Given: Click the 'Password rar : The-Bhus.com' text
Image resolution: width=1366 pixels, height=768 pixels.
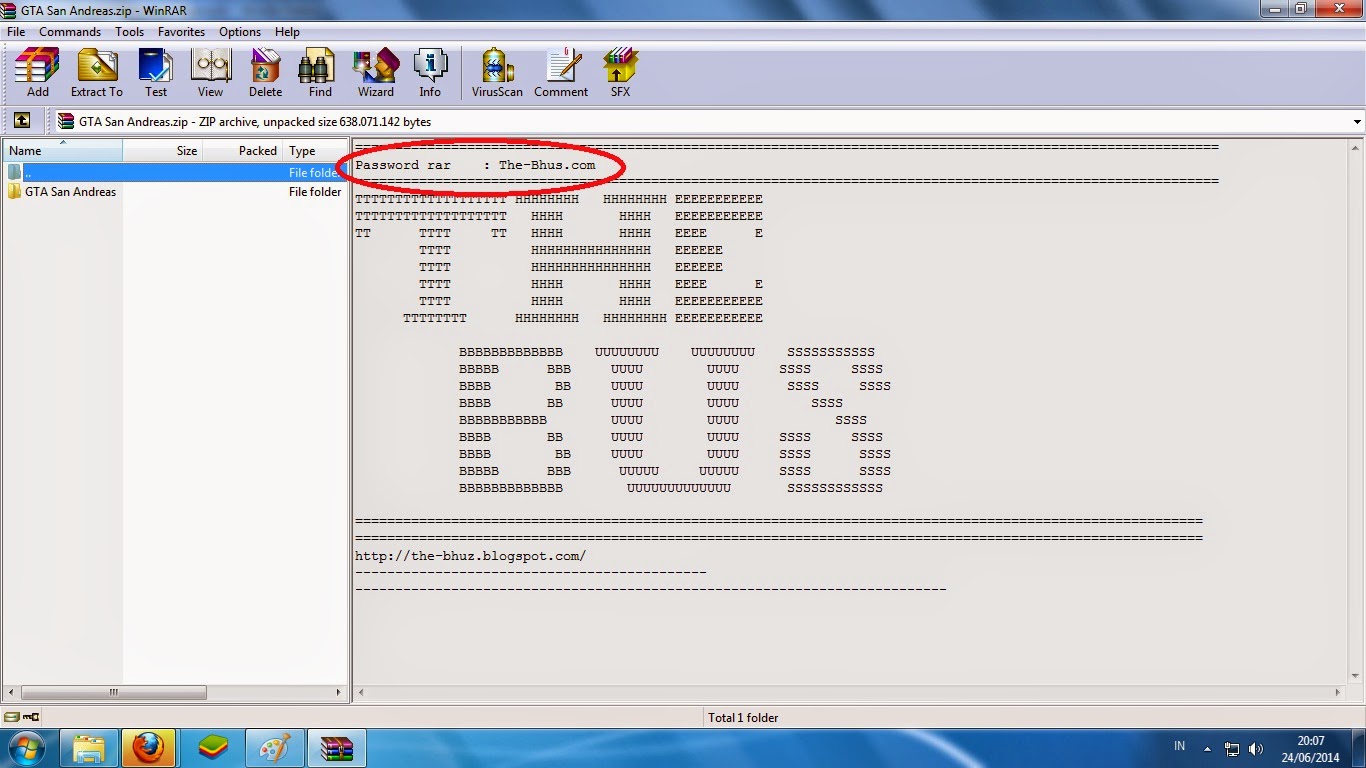Looking at the screenshot, I should [x=475, y=165].
